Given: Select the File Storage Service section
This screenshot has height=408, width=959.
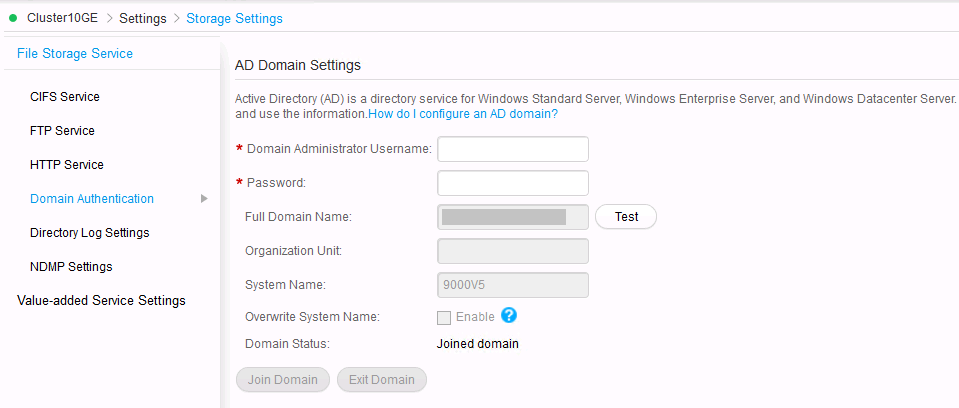Looking at the screenshot, I should 75,54.
